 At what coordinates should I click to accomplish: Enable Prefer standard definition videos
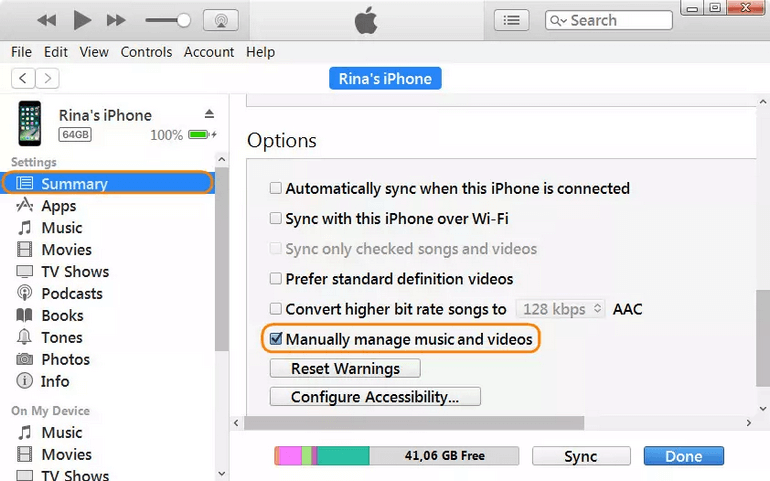[275, 279]
